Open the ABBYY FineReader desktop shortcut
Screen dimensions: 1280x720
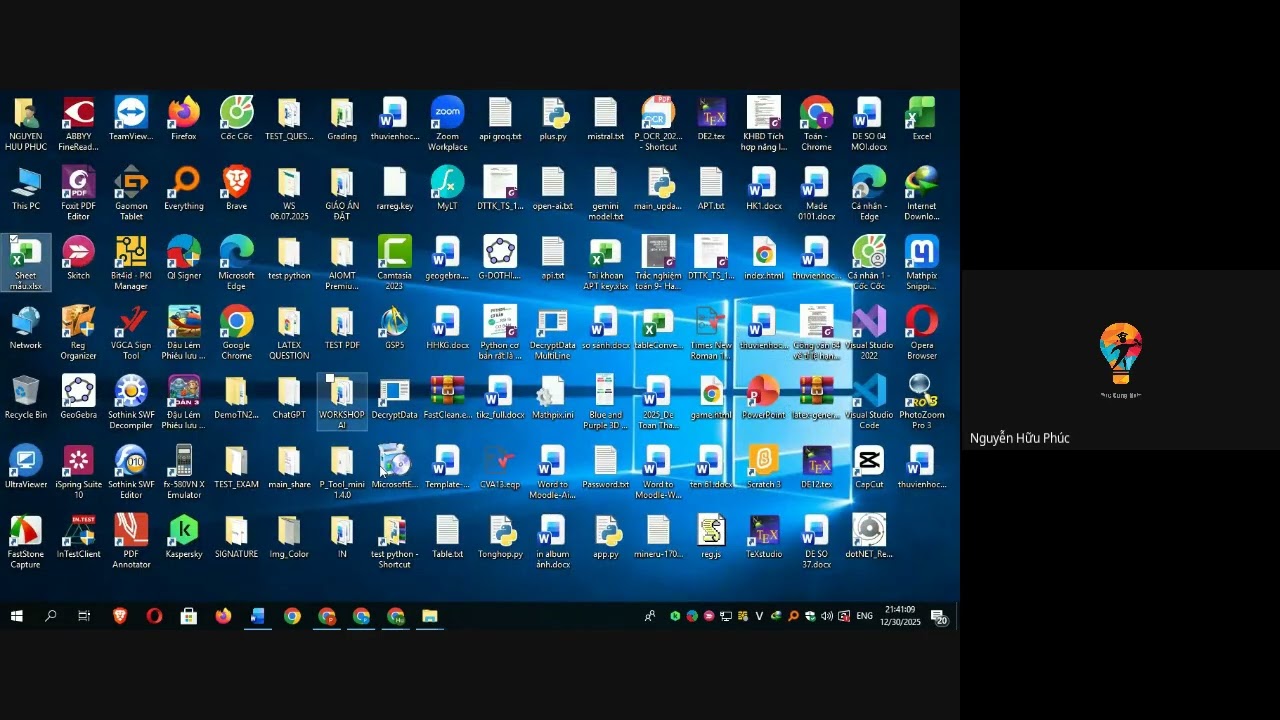point(78,124)
